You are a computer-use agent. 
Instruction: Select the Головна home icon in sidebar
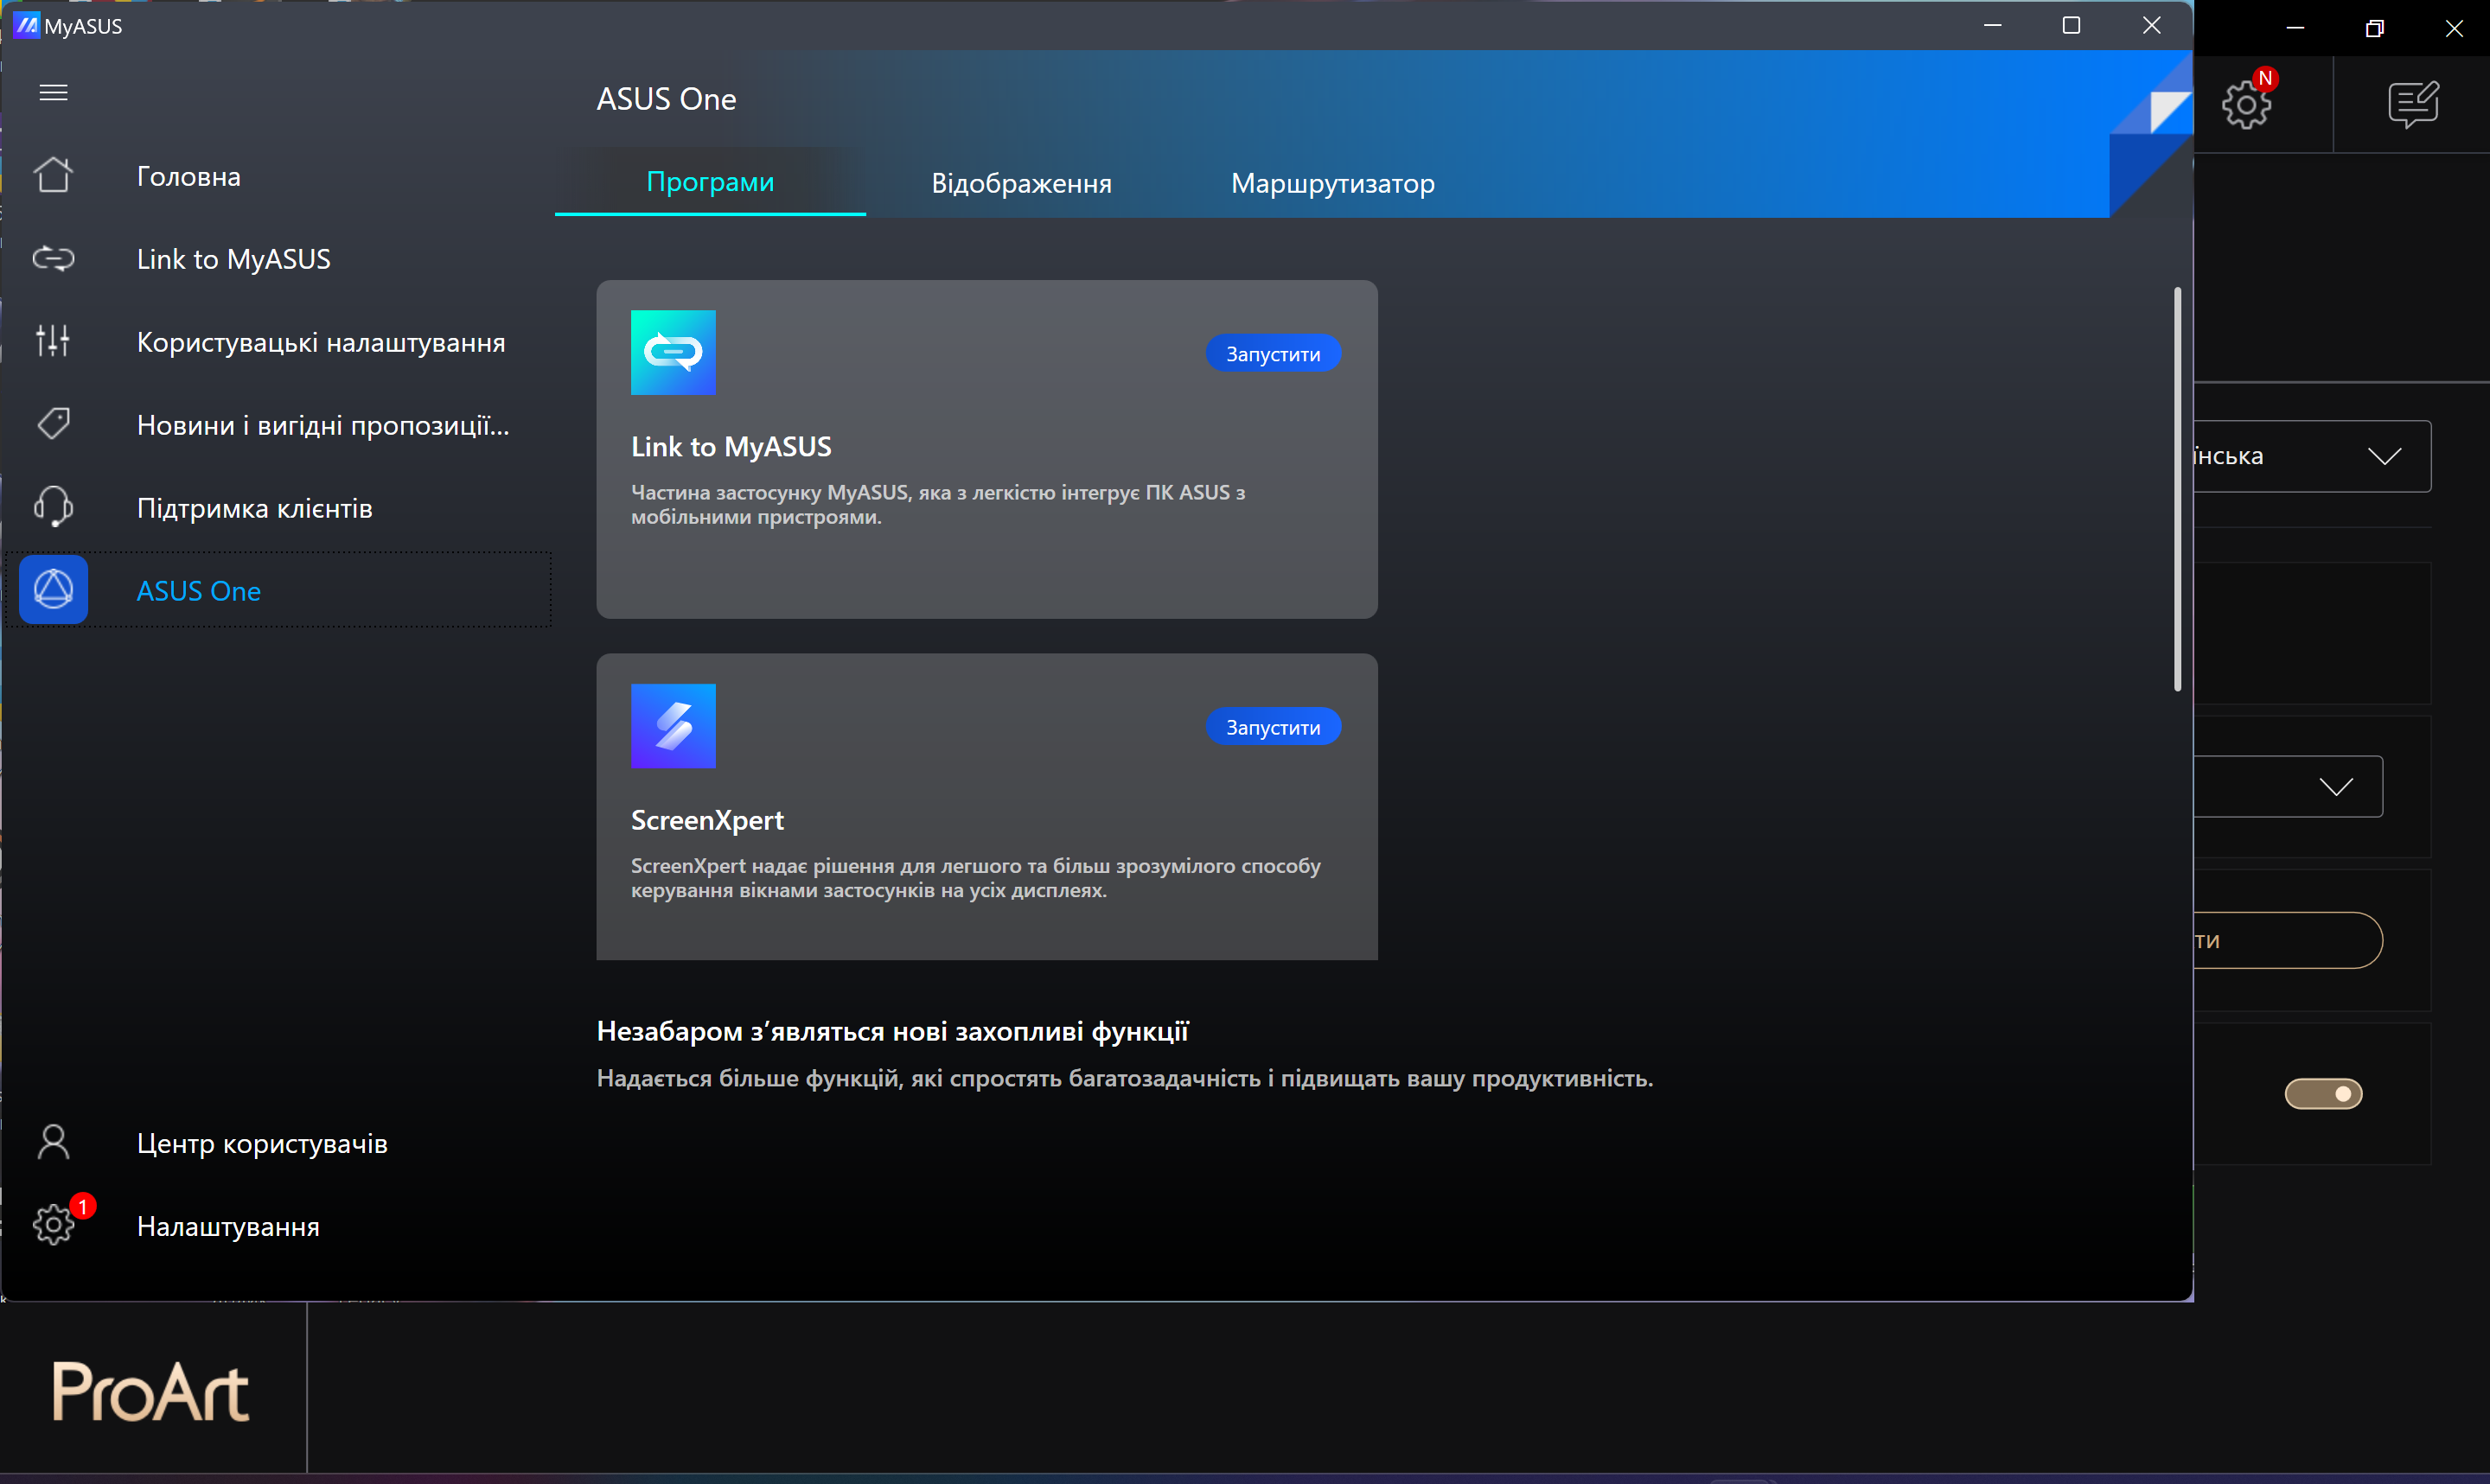[x=53, y=174]
